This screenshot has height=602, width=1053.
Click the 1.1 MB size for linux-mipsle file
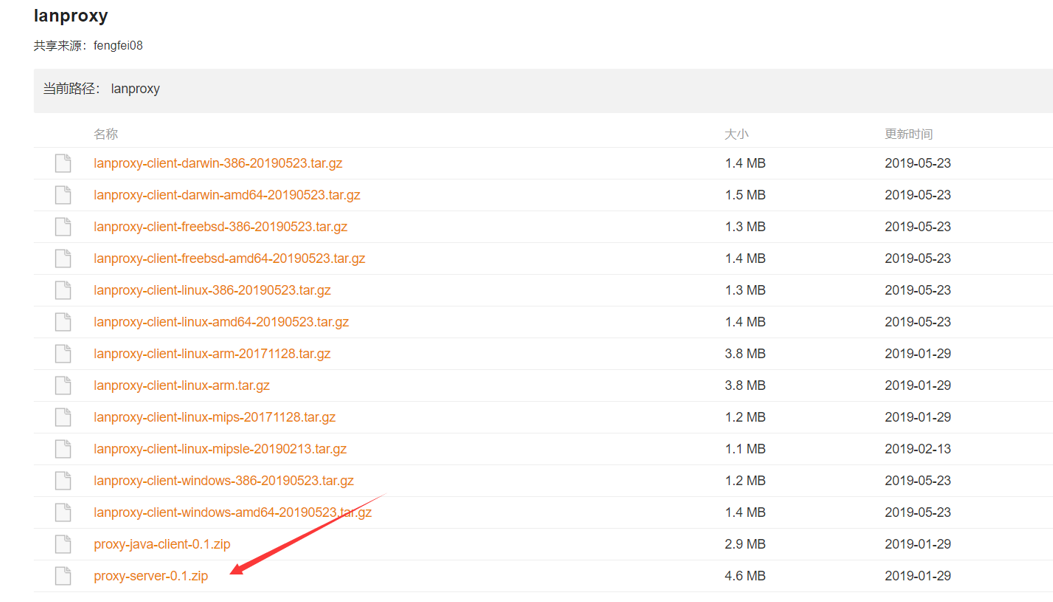coord(745,449)
